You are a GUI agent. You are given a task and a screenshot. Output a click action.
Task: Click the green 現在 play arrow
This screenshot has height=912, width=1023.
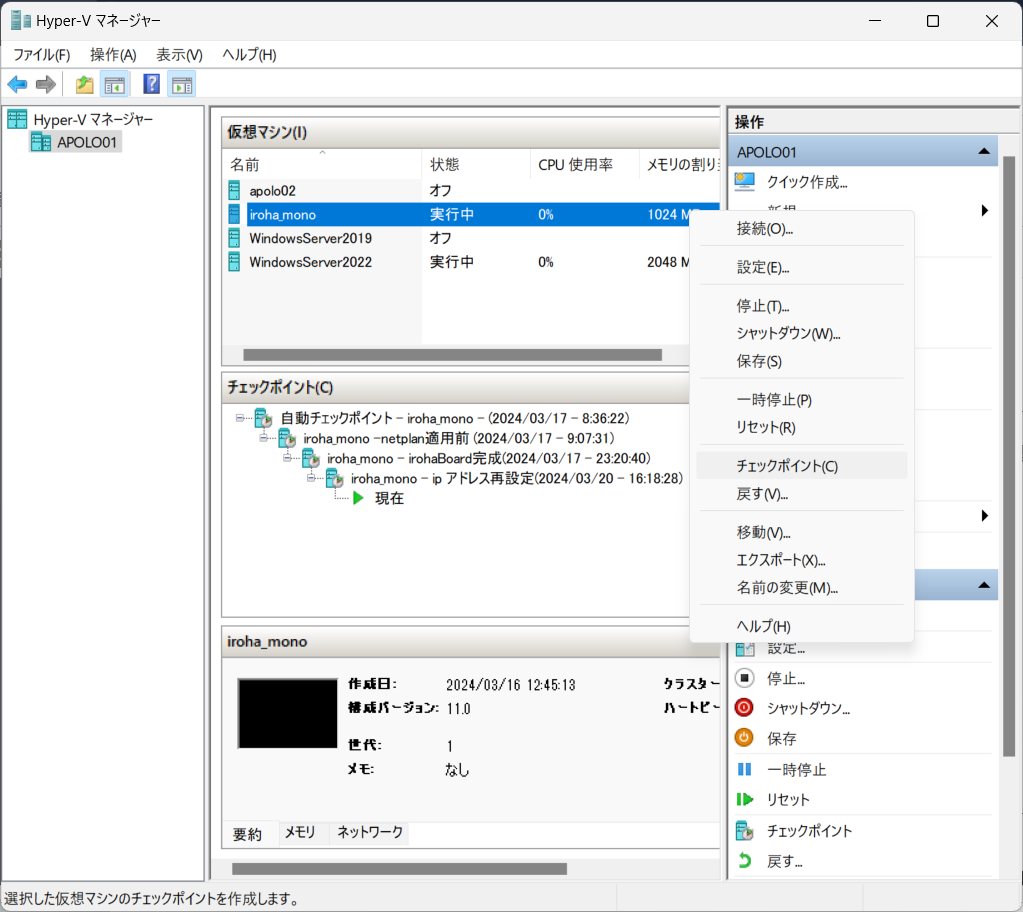[x=358, y=498]
